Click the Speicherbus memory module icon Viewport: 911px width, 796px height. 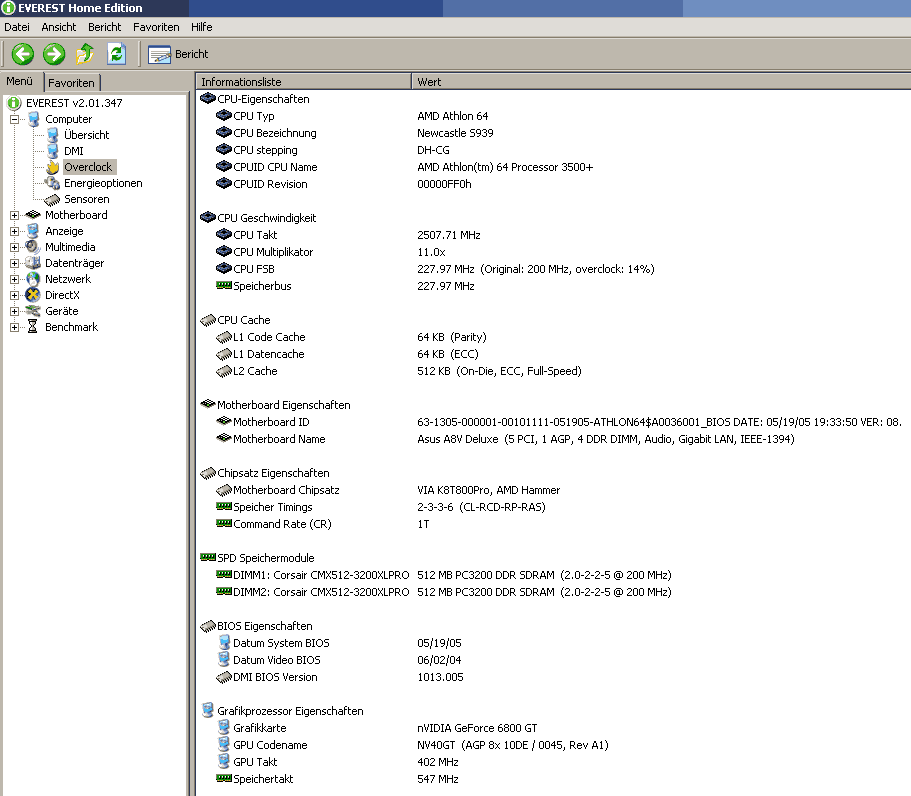point(222,286)
